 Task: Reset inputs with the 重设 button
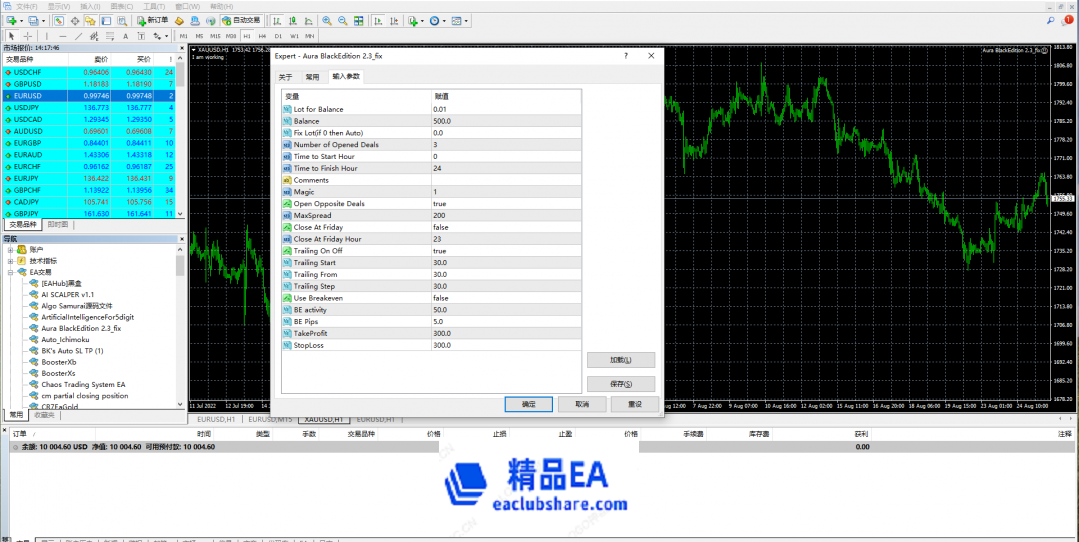pos(634,404)
